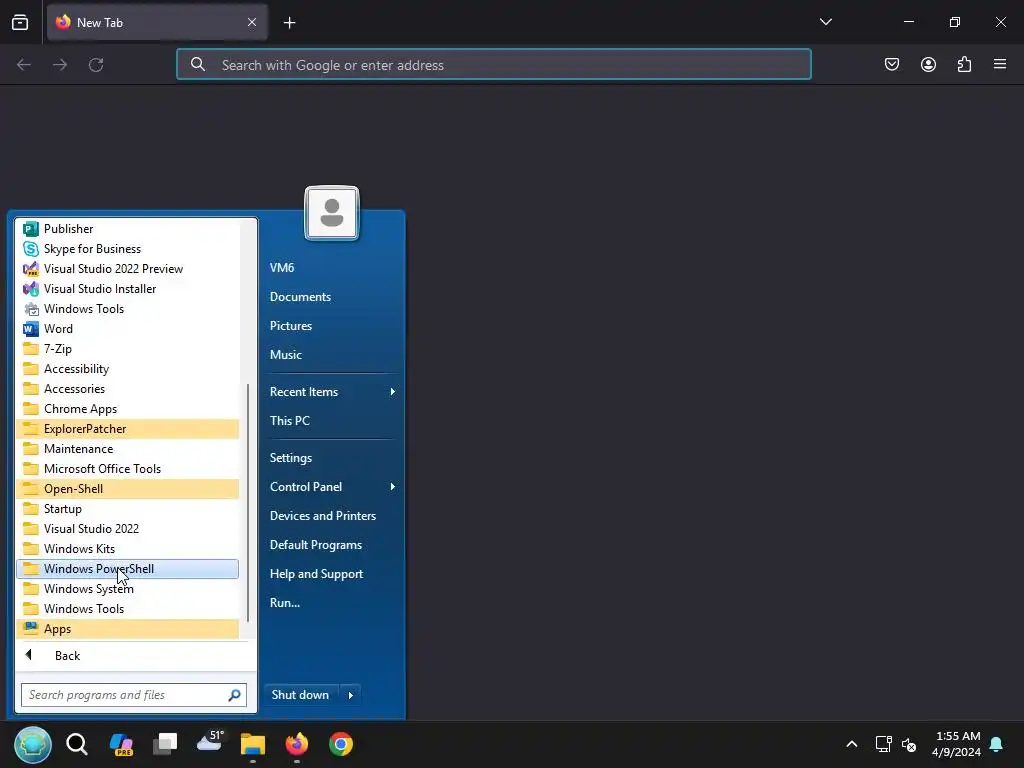Screen dimensions: 1024x768
Task: Click the Save to Pocket icon
Action: point(891,64)
